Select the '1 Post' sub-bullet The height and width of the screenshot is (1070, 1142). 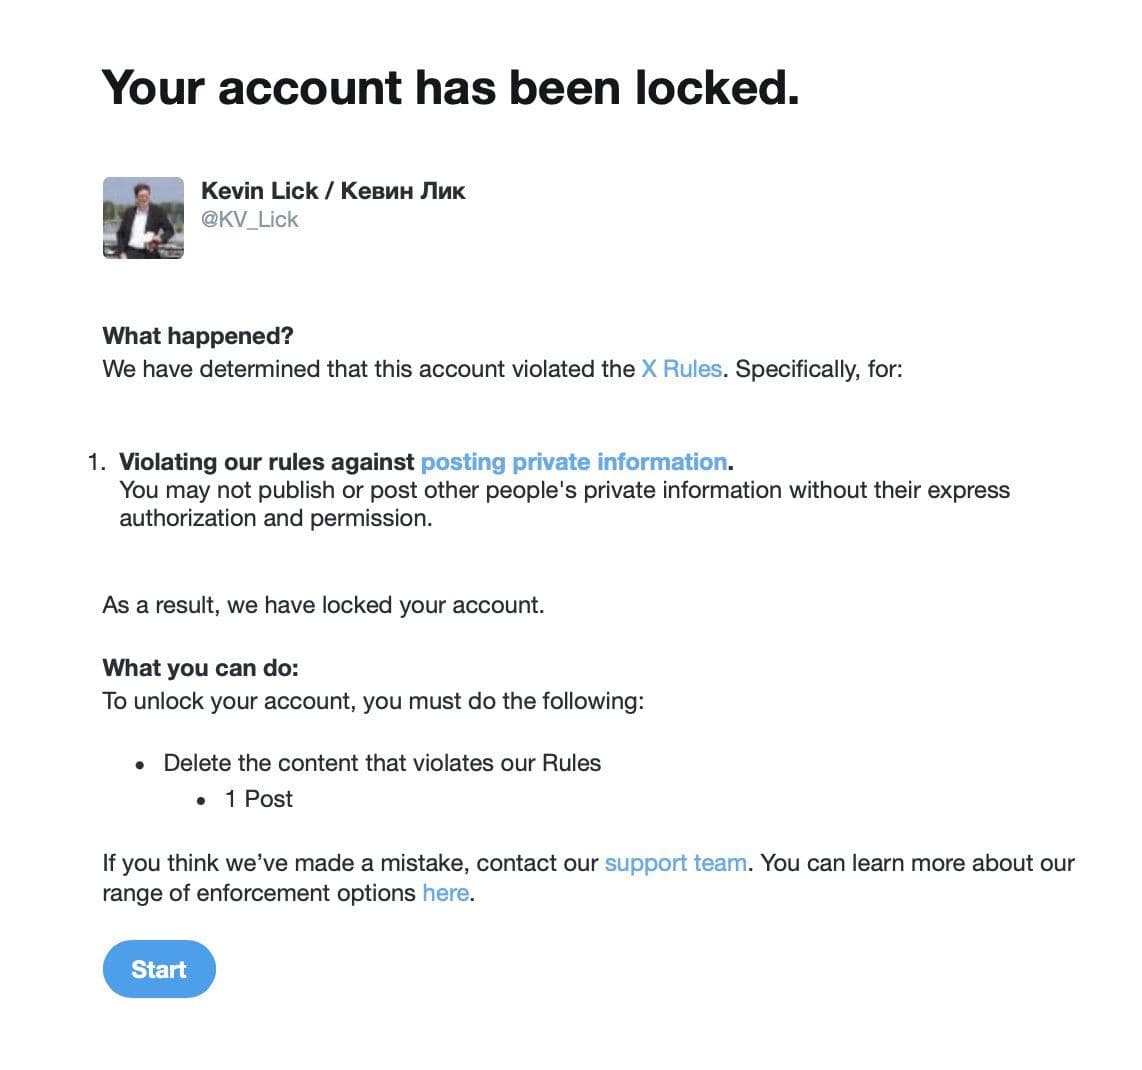tap(259, 799)
